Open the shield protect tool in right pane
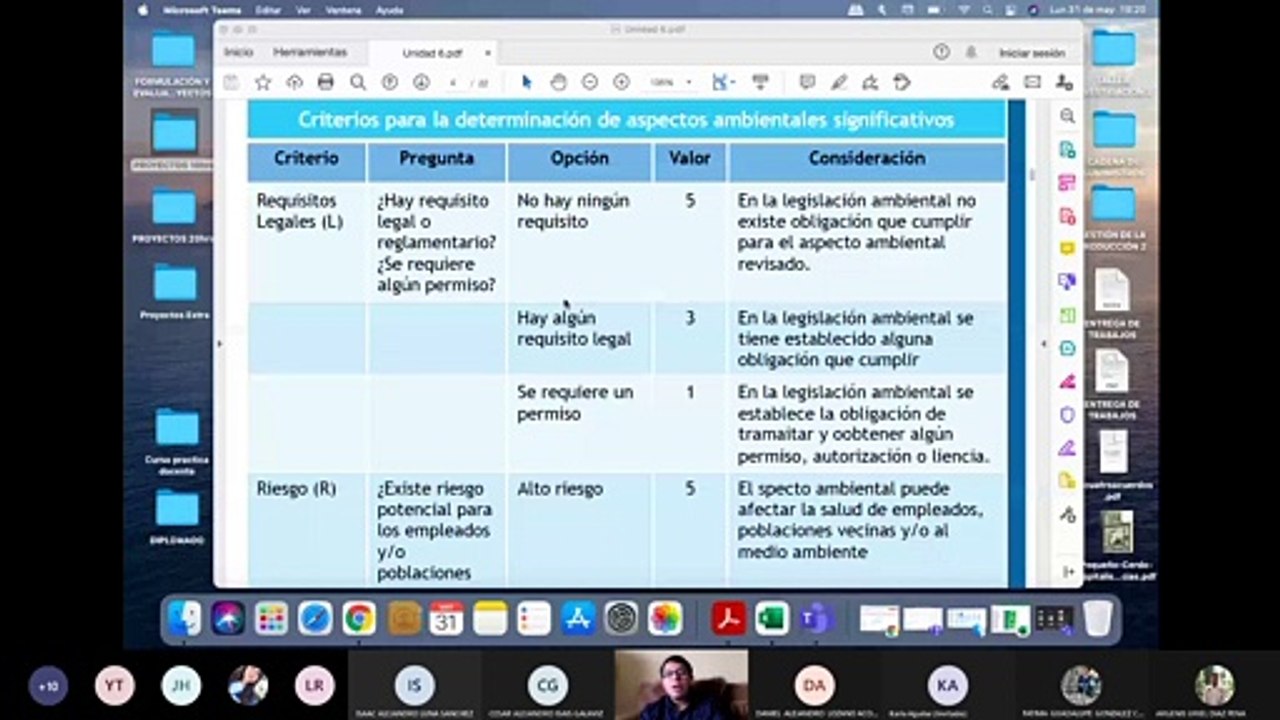Screen dimensions: 1280x720 1067,414
